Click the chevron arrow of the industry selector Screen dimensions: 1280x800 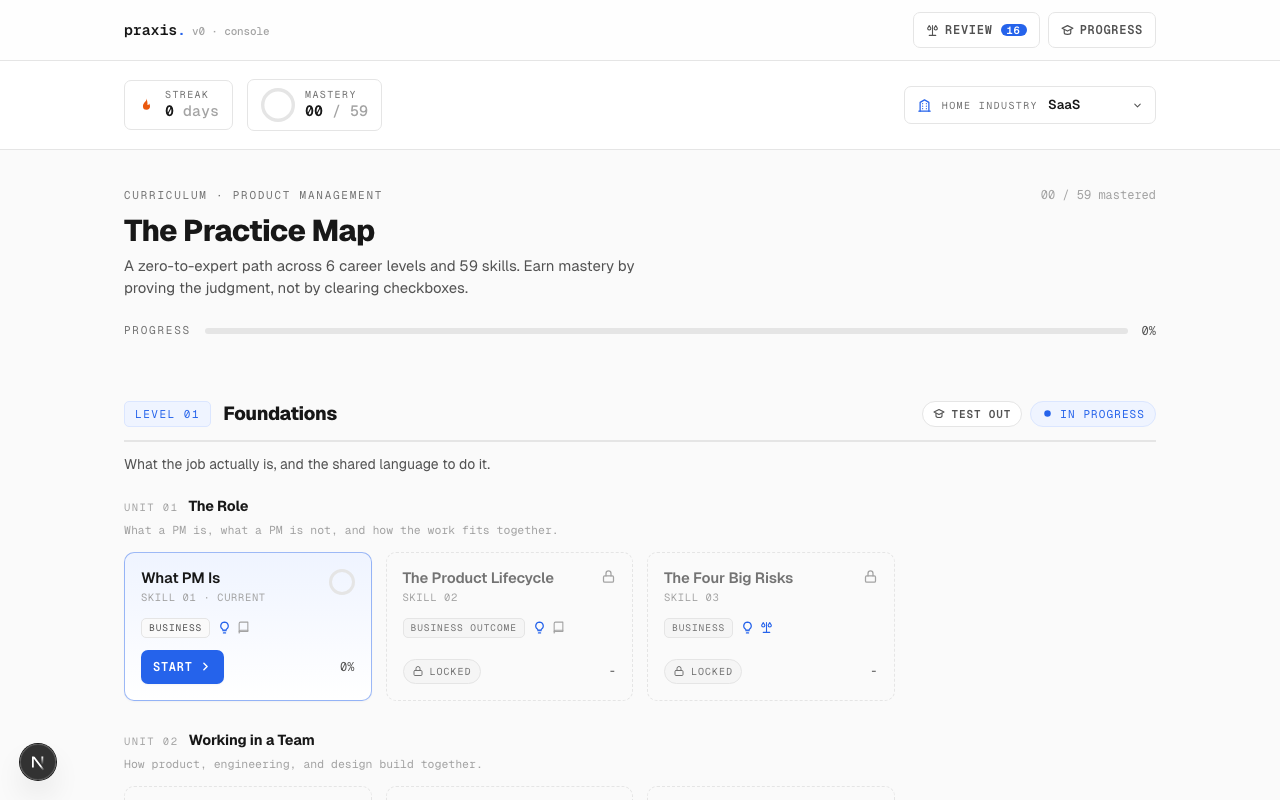[1137, 105]
